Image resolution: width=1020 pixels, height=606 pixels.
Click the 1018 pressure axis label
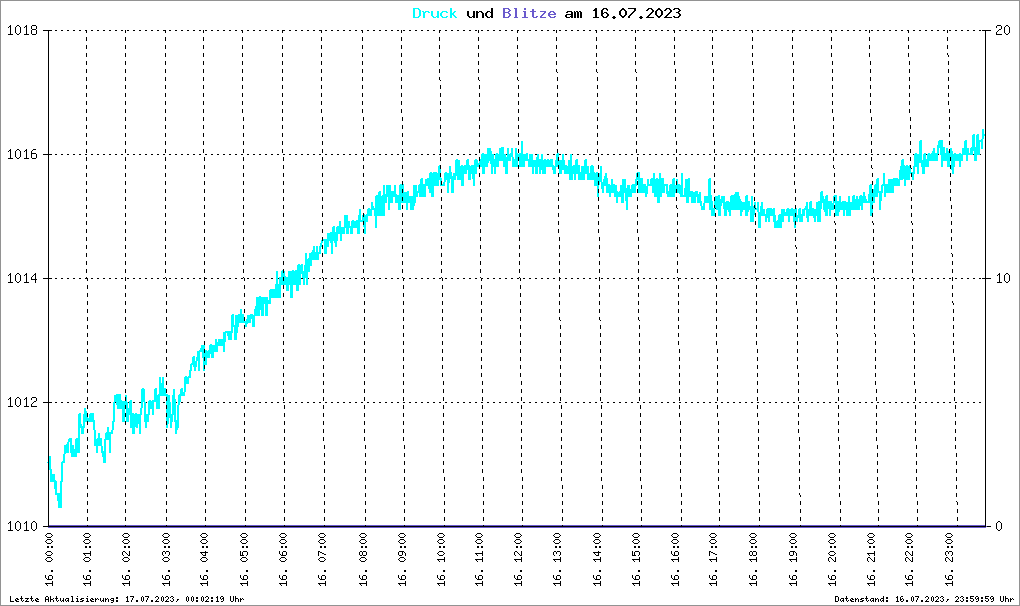click(22, 31)
